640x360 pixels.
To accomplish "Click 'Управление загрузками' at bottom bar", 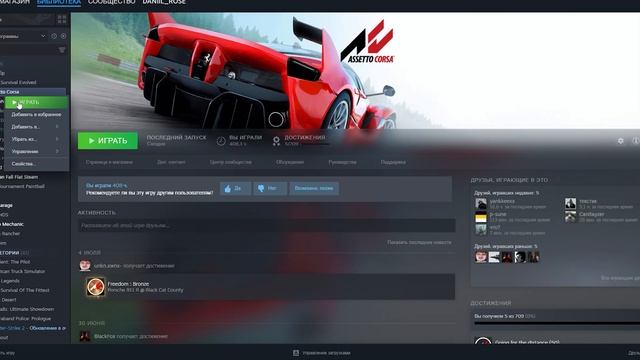I will point(326,353).
